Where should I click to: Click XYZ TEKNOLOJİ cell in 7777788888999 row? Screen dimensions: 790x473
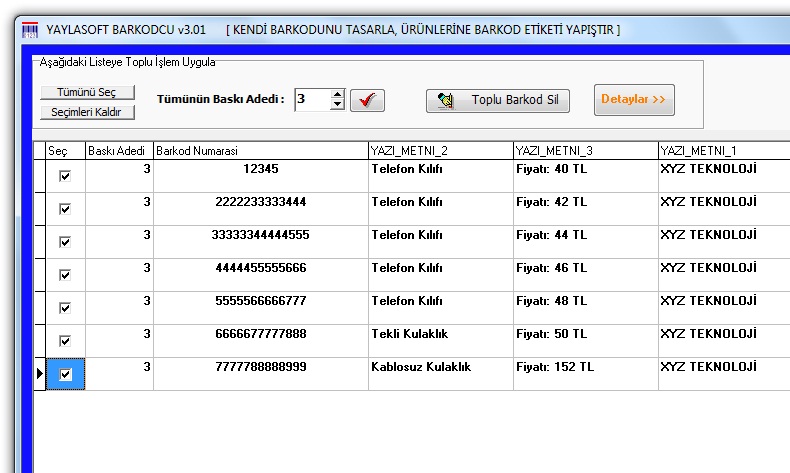pyautogui.click(x=724, y=374)
